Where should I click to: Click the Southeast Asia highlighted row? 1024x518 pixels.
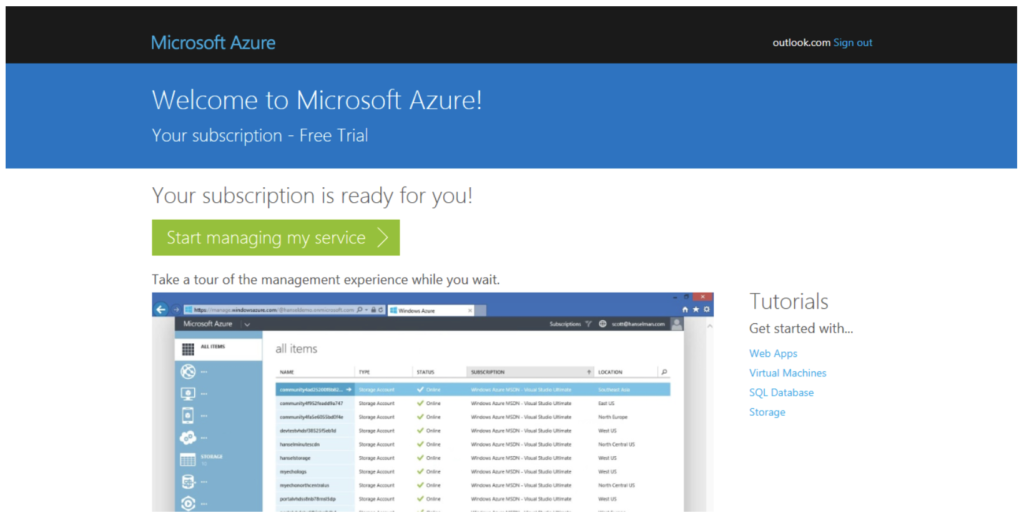473,390
